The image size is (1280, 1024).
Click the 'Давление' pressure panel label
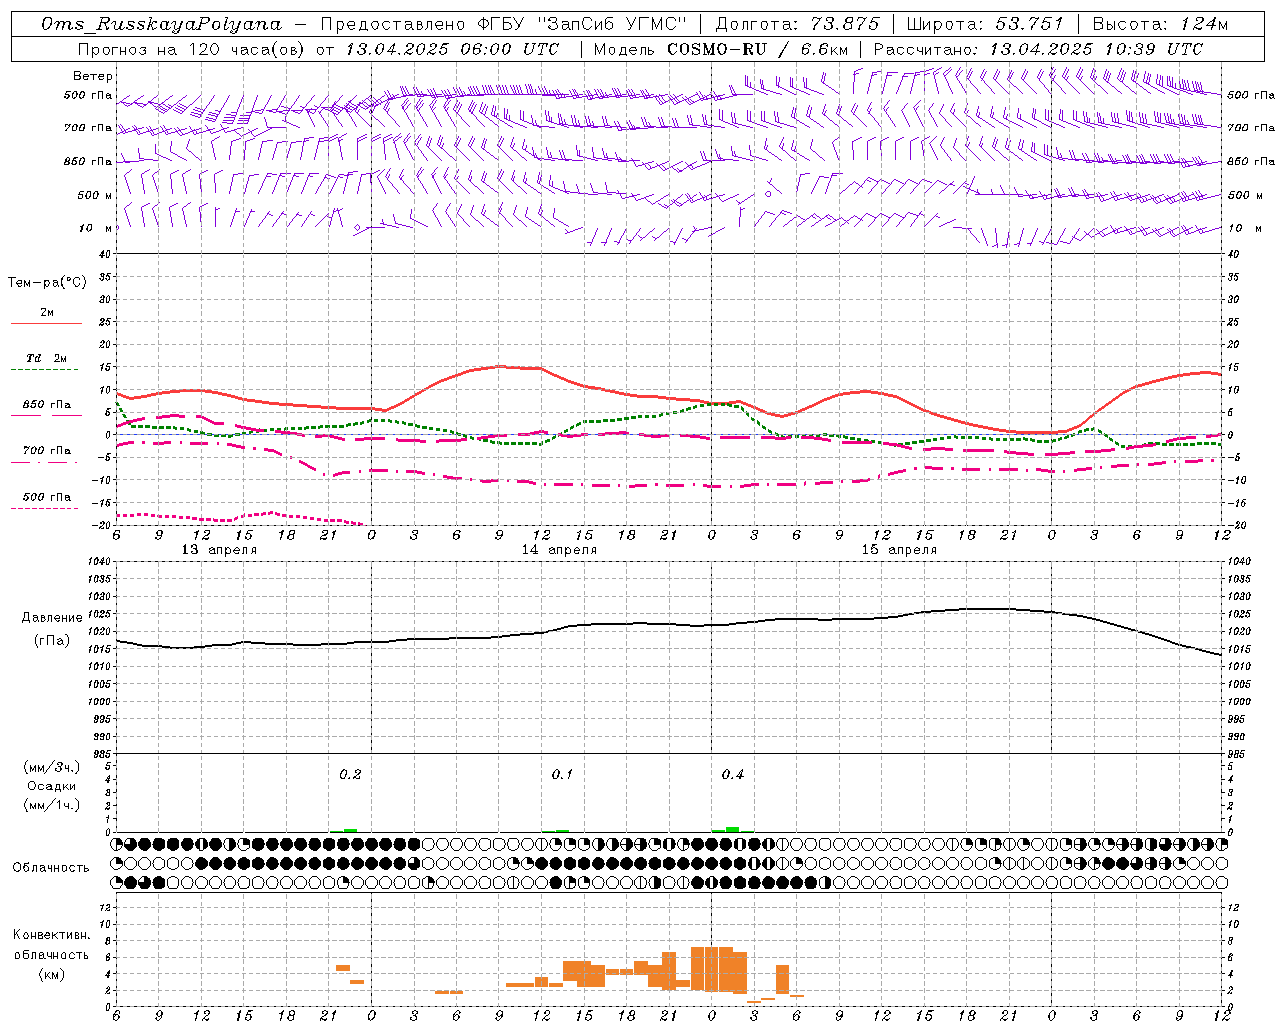click(52, 618)
